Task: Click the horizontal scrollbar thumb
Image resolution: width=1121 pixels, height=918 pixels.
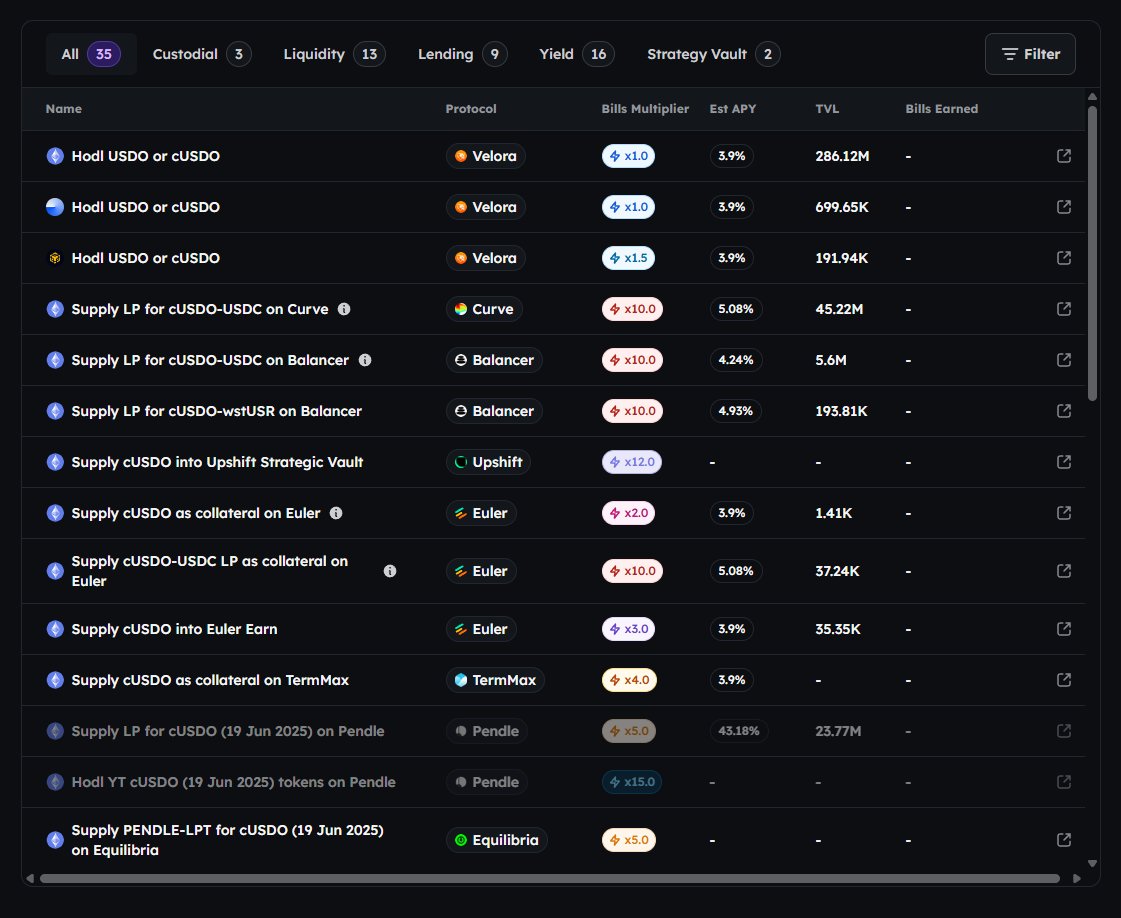Action: [550, 878]
